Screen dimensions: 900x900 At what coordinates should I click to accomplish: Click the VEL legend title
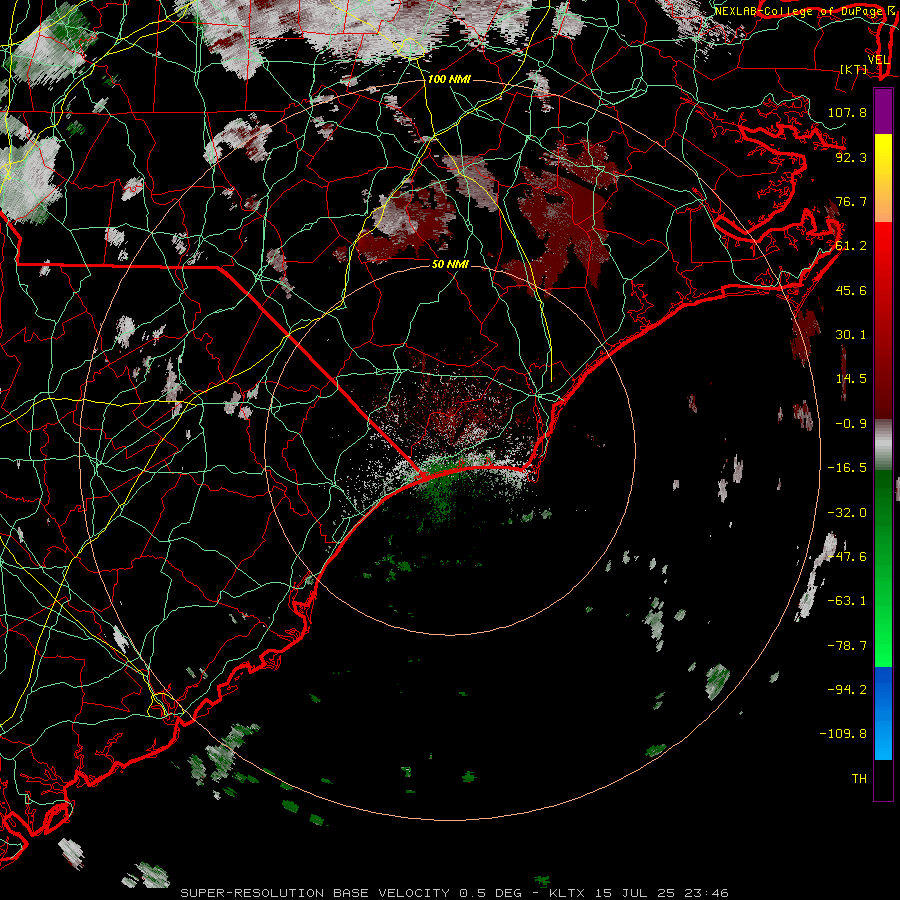878,60
